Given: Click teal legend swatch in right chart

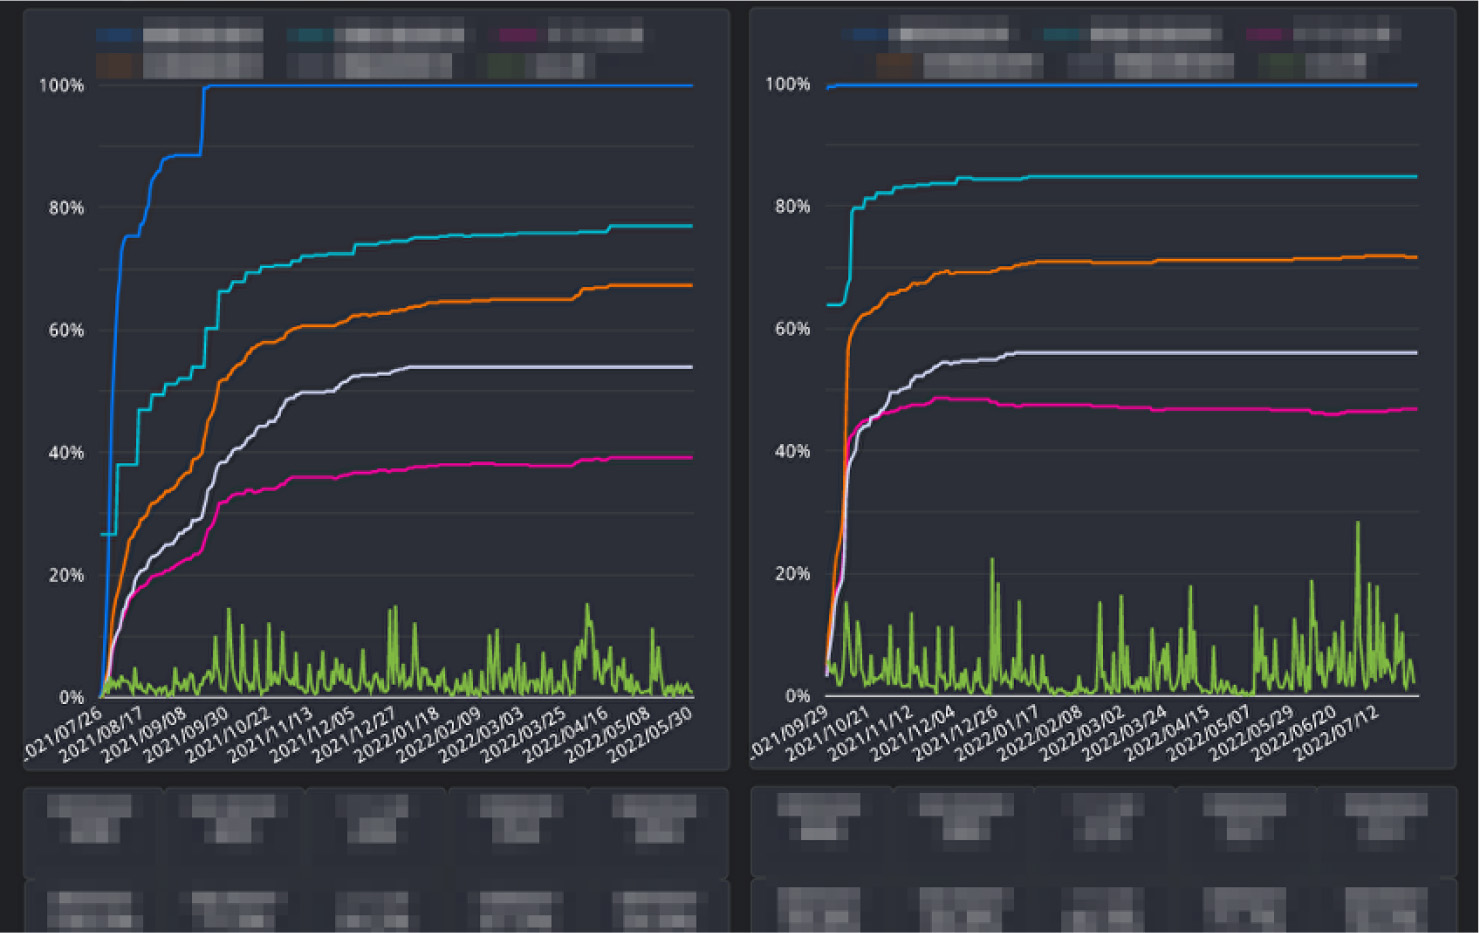Looking at the screenshot, I should pyautogui.click(x=1063, y=35).
